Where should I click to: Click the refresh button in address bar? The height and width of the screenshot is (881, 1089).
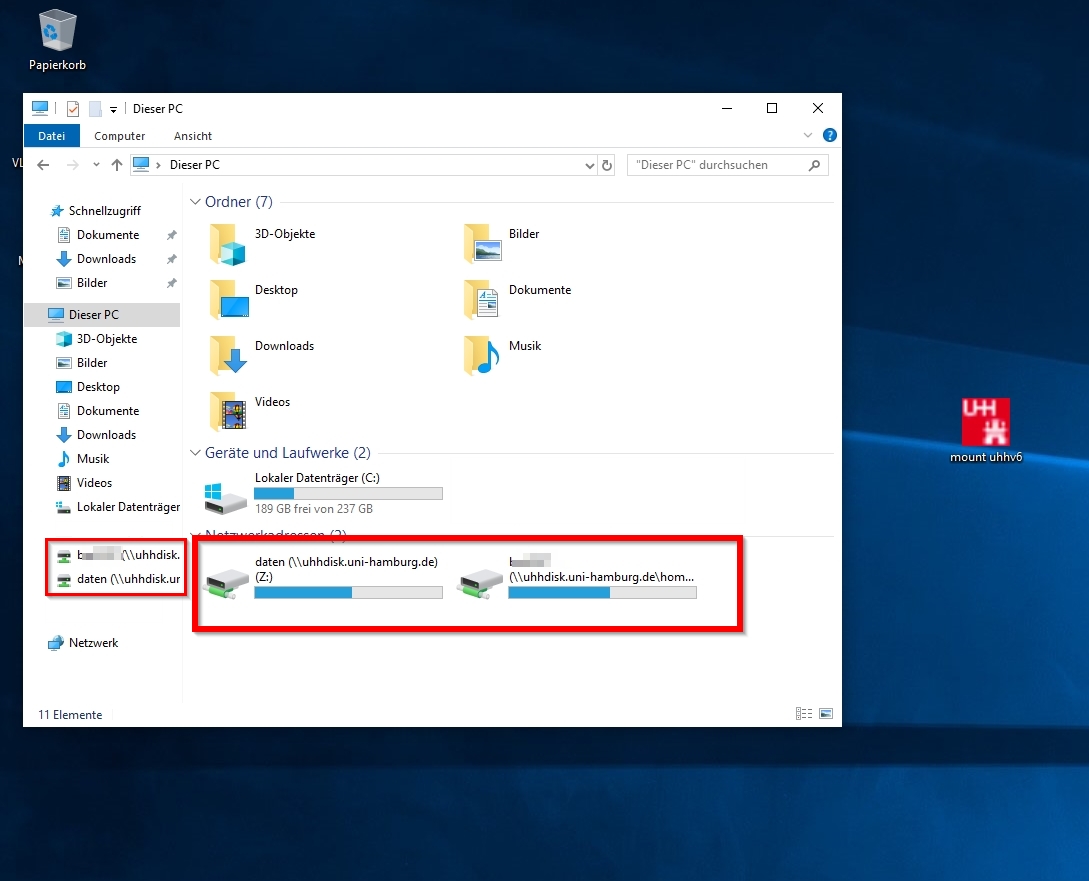click(x=607, y=165)
